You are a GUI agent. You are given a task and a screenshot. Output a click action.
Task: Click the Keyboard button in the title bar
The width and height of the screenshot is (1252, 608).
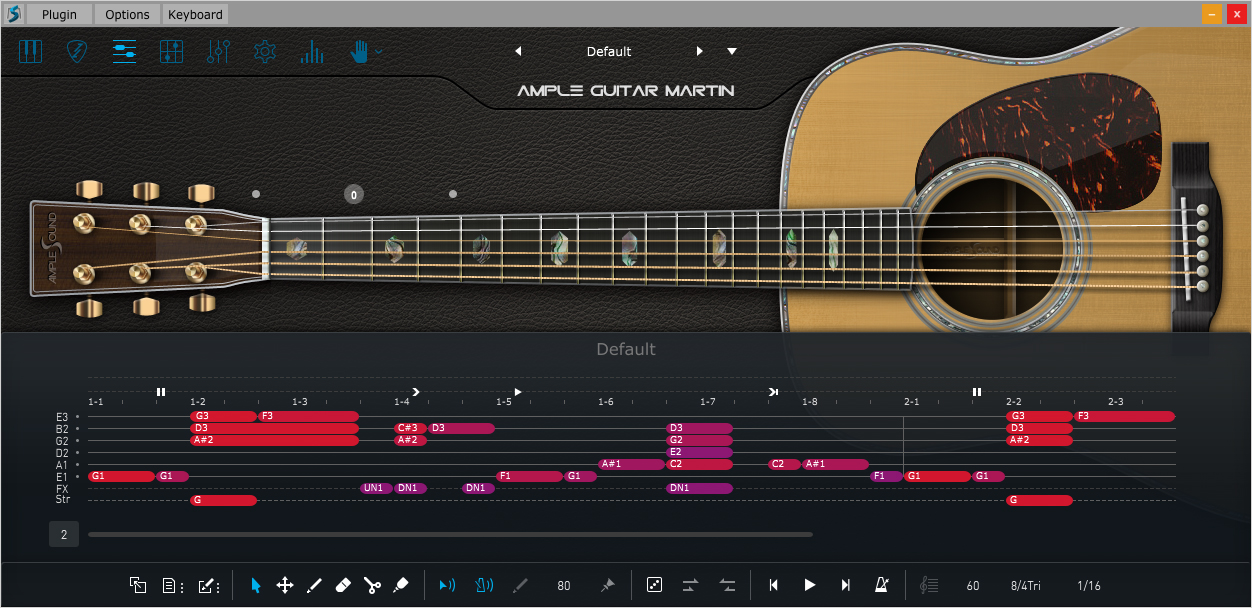196,14
